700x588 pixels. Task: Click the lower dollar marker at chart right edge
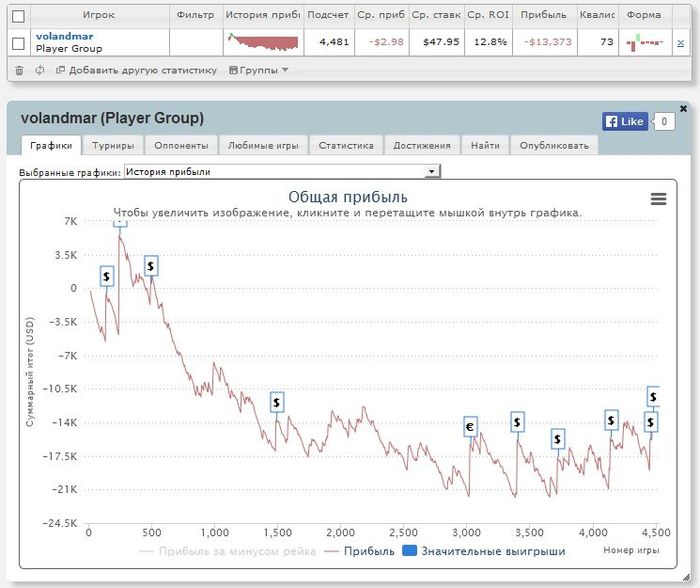(x=650, y=422)
